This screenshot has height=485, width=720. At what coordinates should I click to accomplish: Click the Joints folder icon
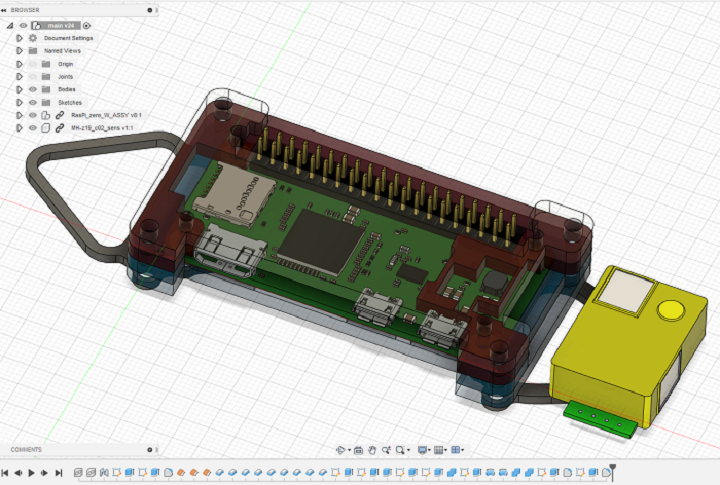coord(46,76)
